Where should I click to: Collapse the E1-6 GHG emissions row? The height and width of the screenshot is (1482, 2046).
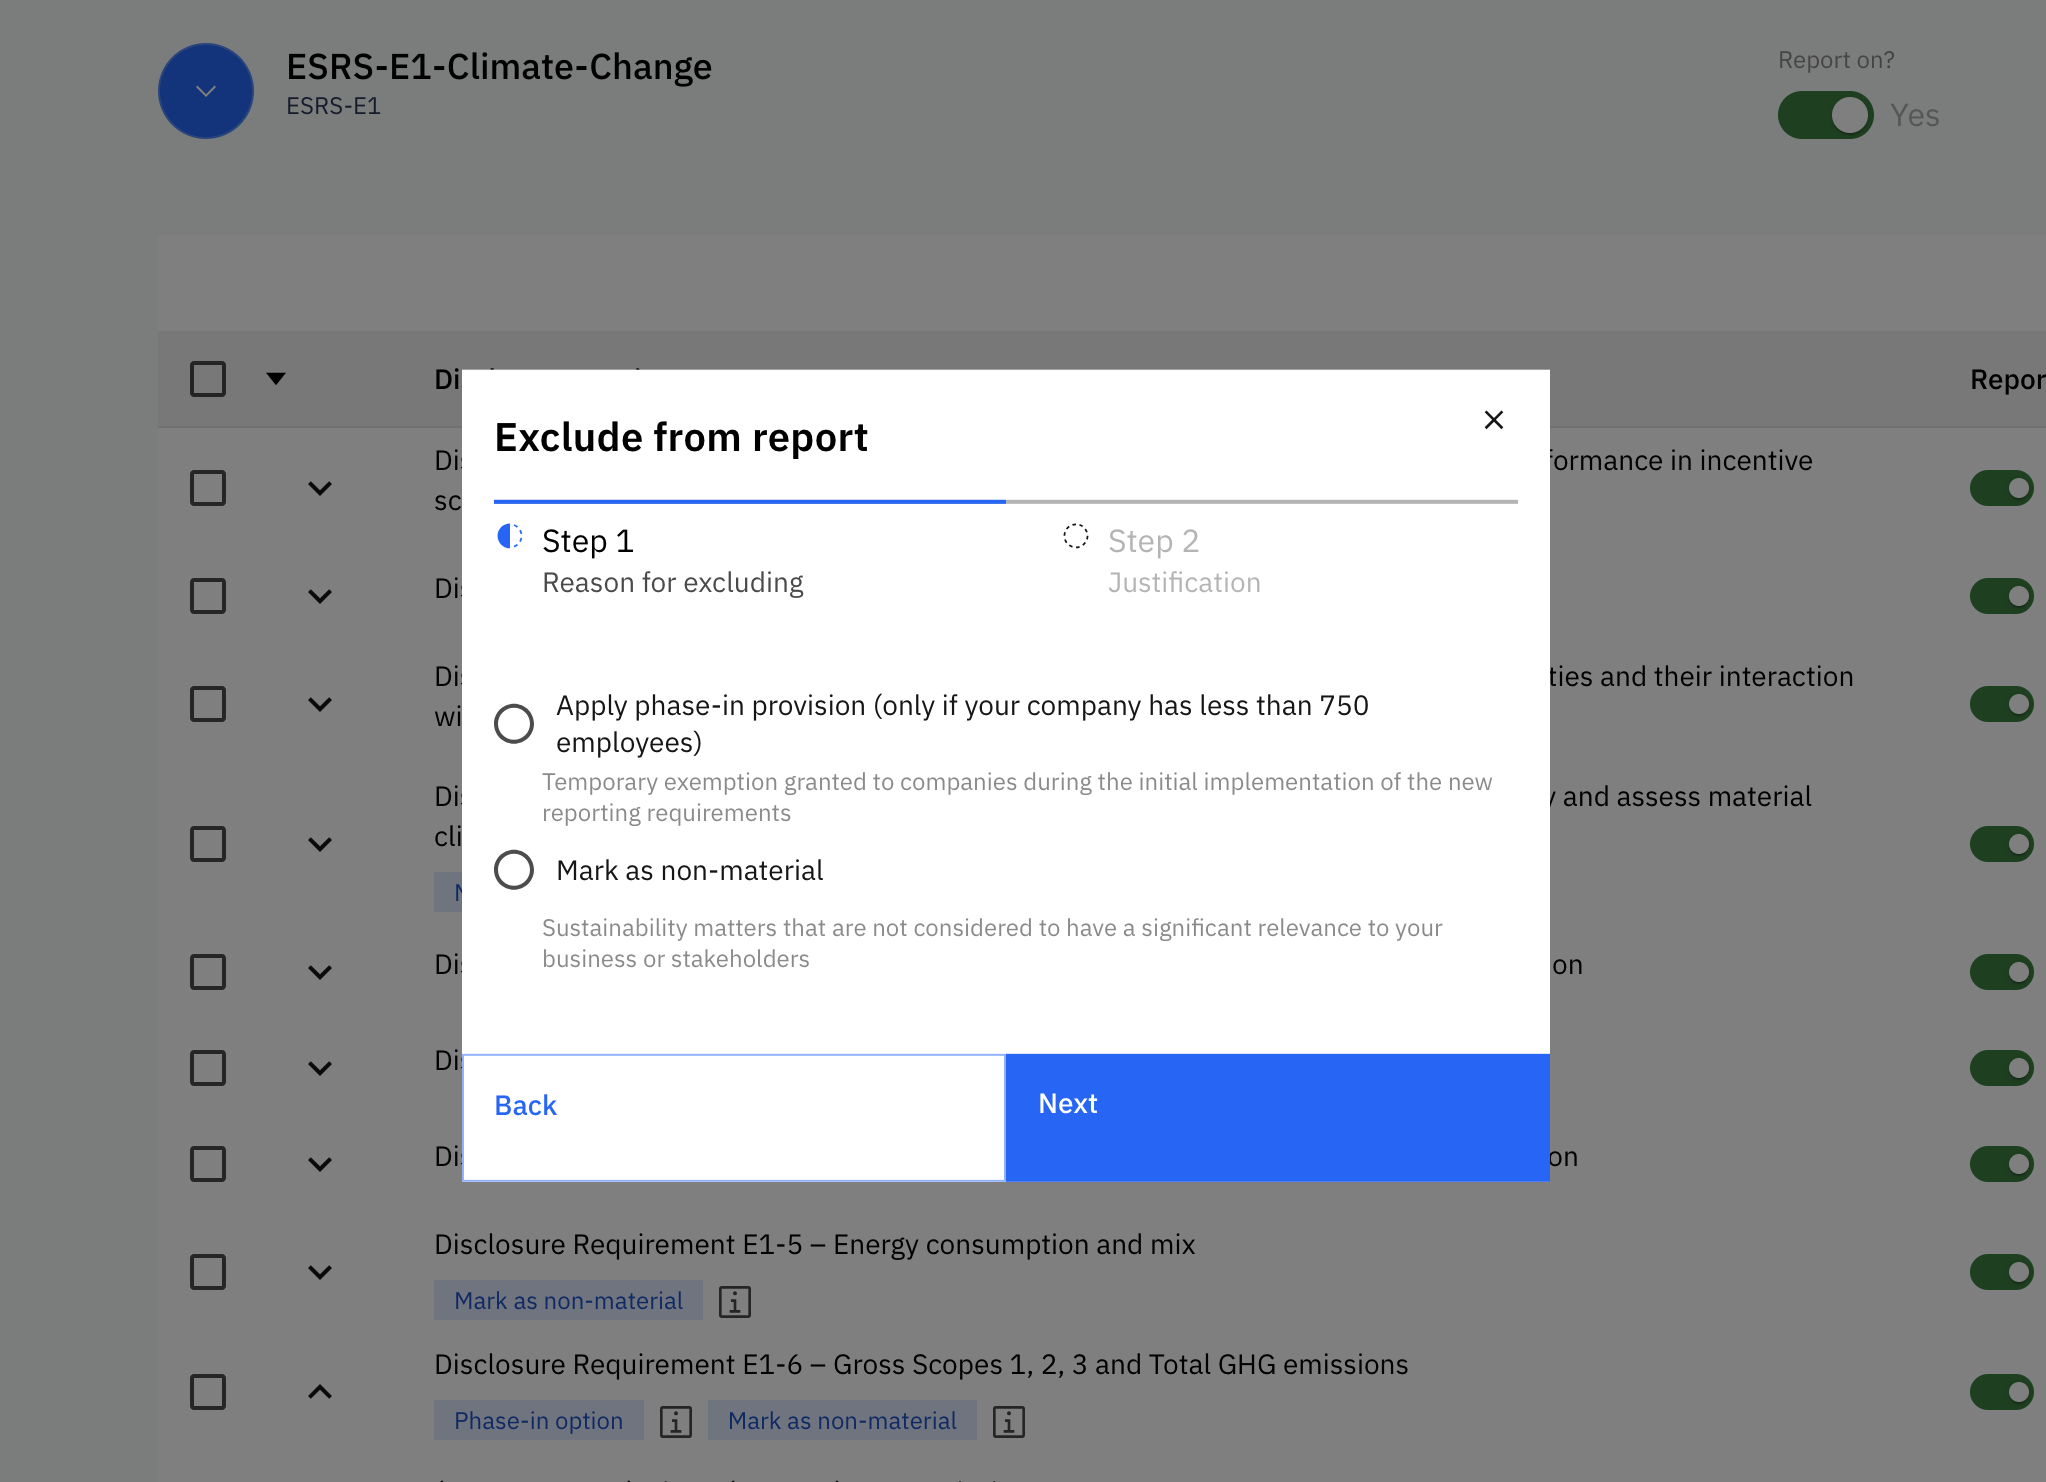coord(320,1392)
